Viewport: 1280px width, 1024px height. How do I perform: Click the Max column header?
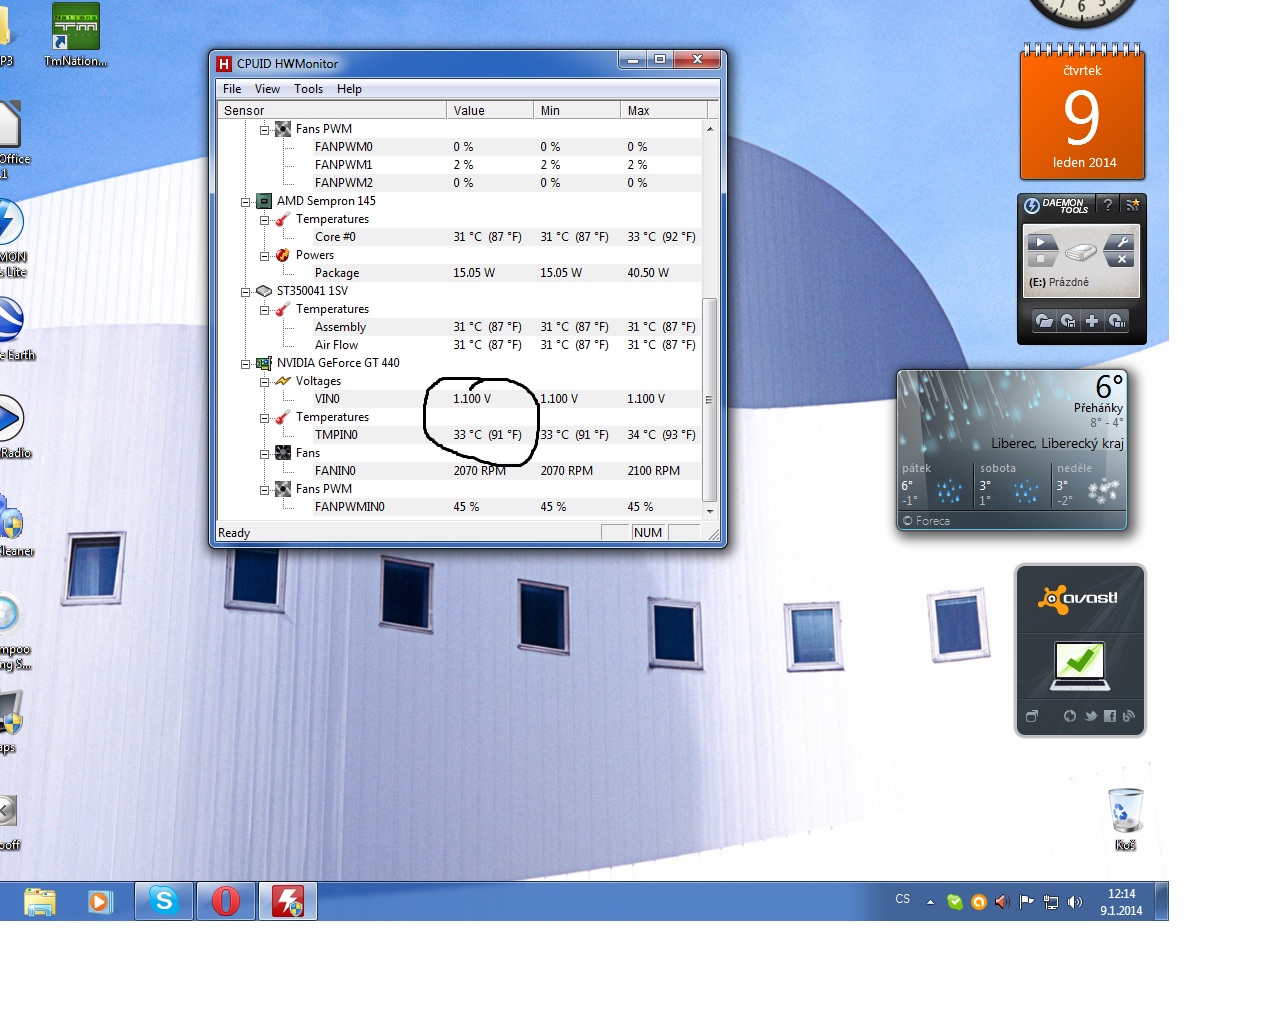(x=663, y=110)
